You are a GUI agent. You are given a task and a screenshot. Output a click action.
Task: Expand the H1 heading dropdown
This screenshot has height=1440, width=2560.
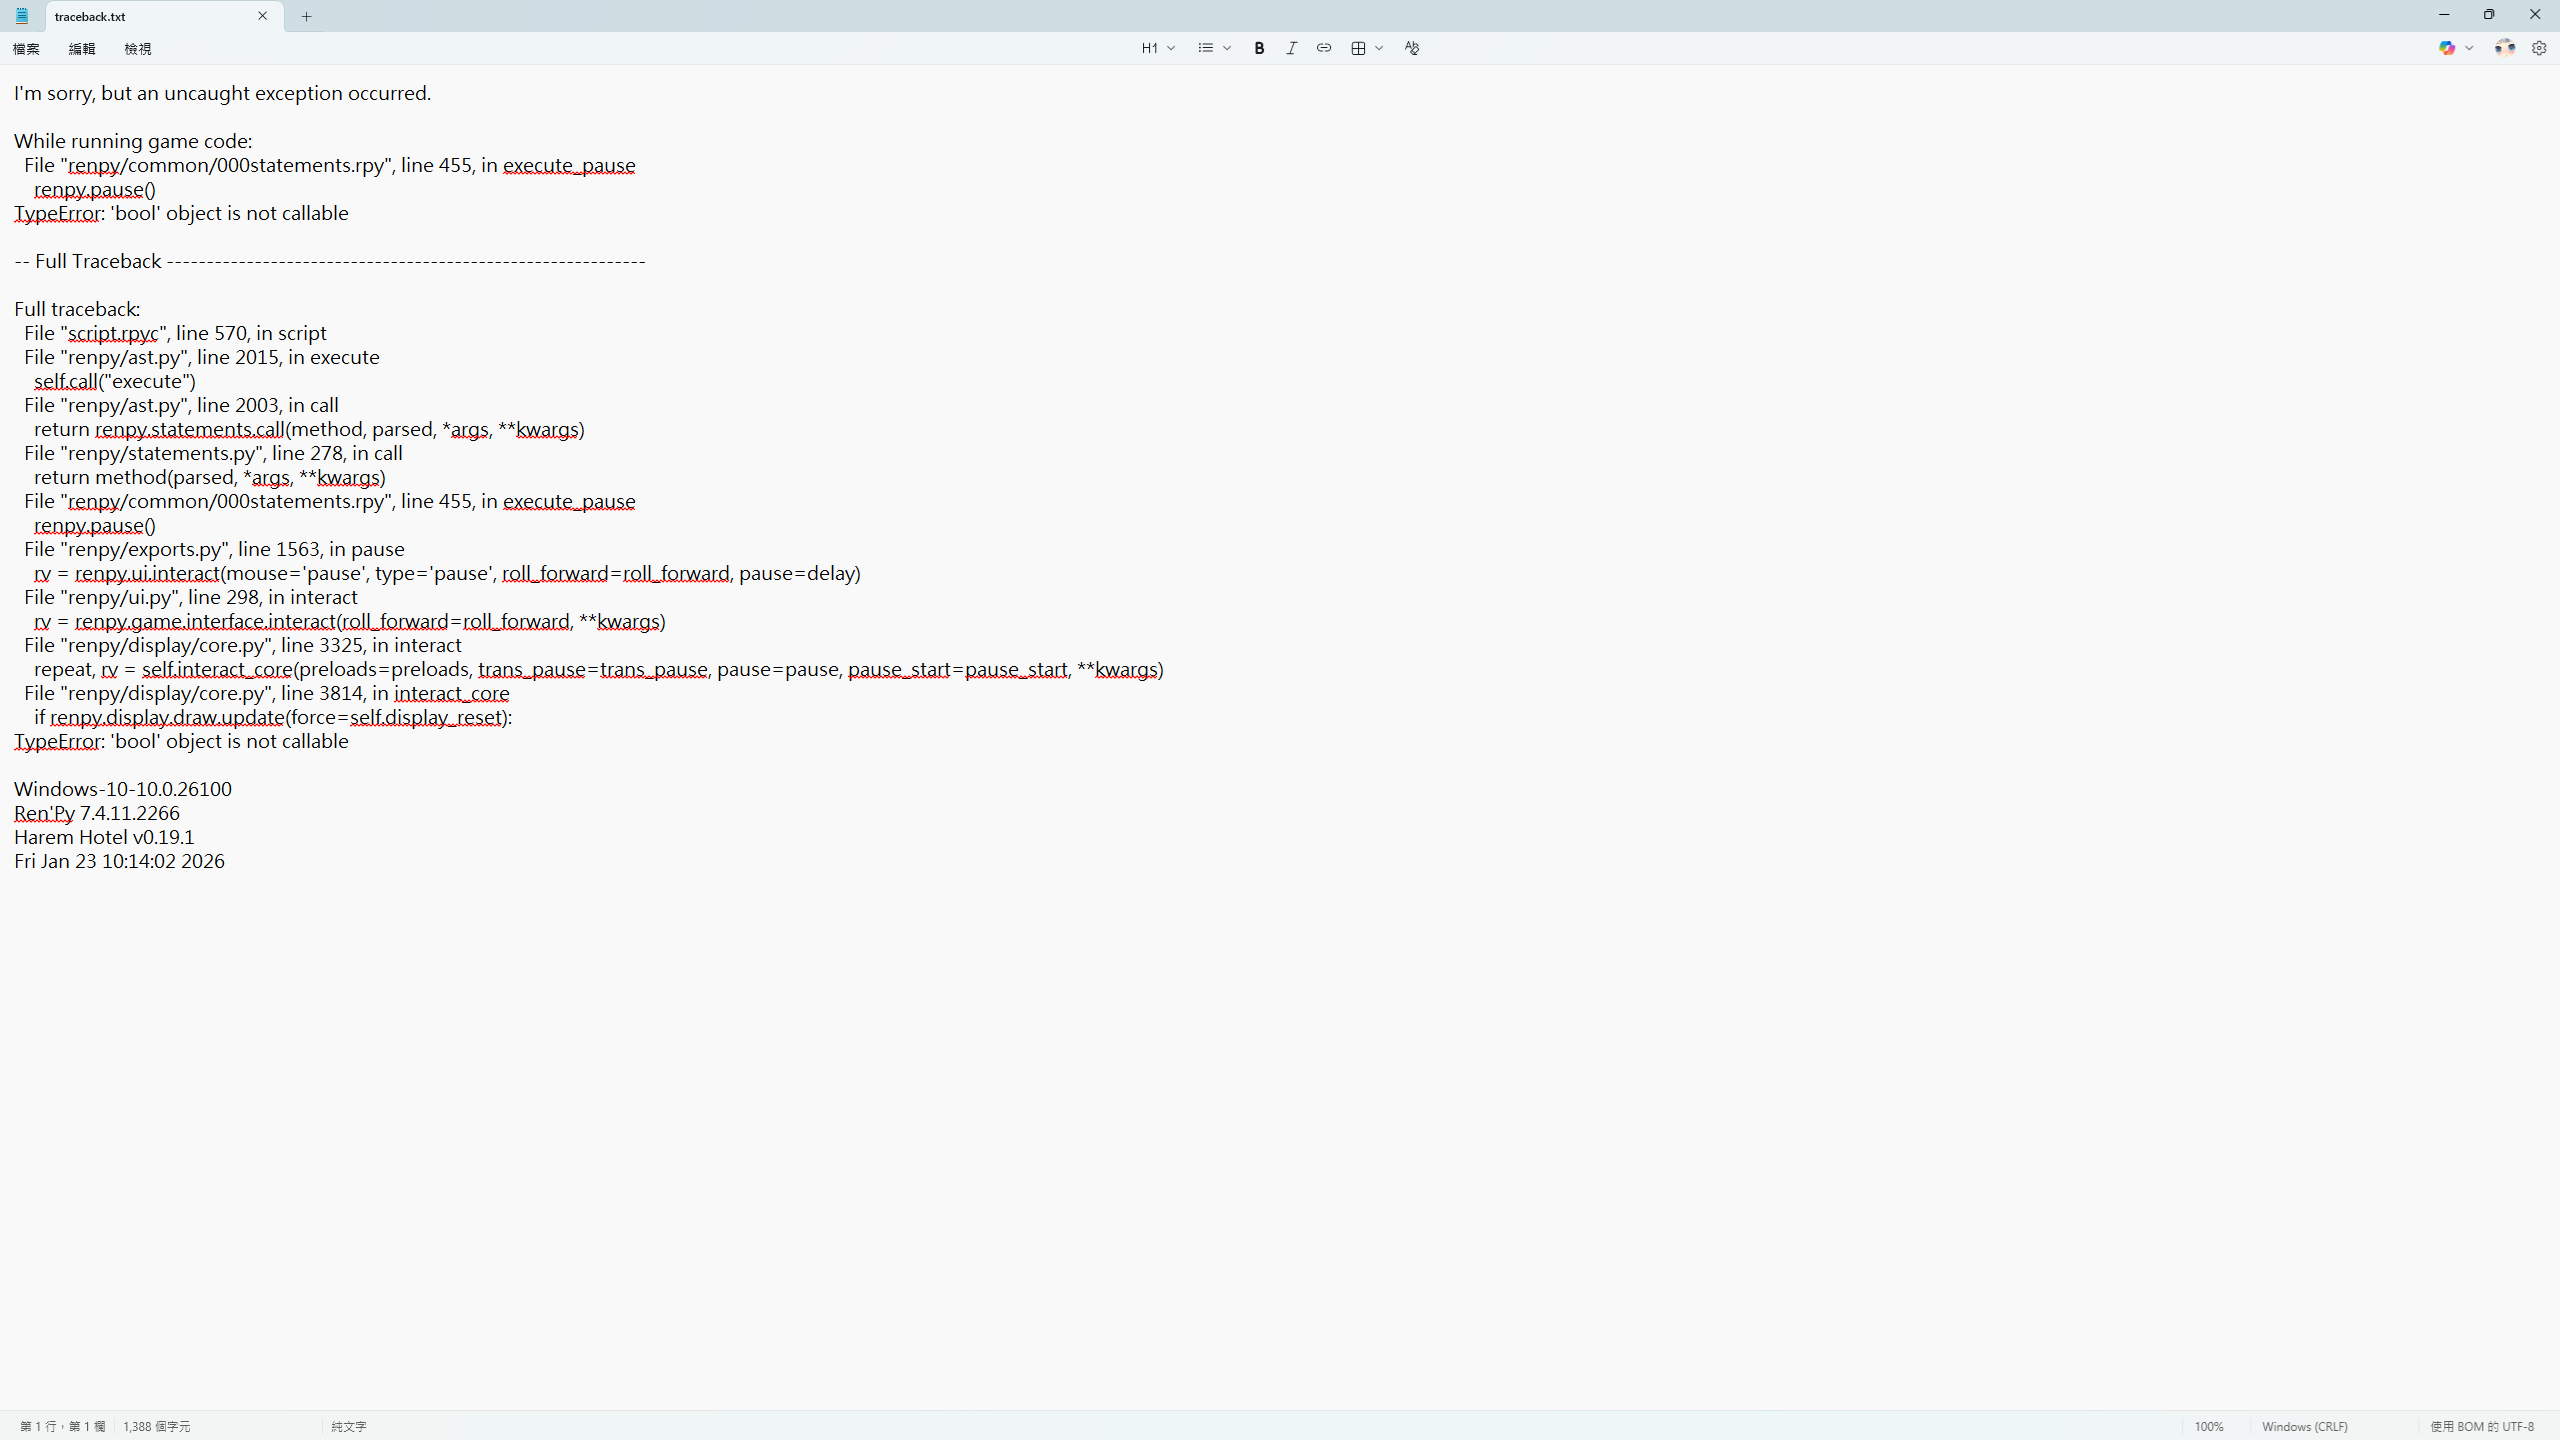pyautogui.click(x=1158, y=48)
